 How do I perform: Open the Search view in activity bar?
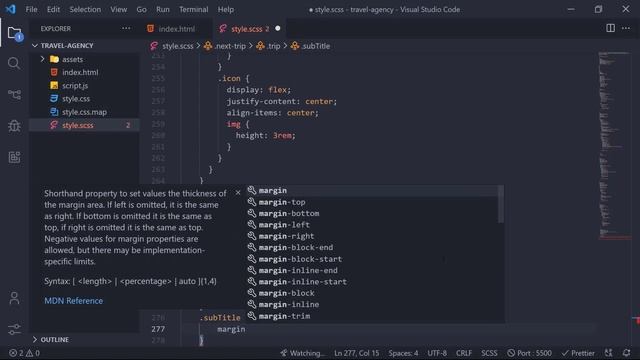14,63
